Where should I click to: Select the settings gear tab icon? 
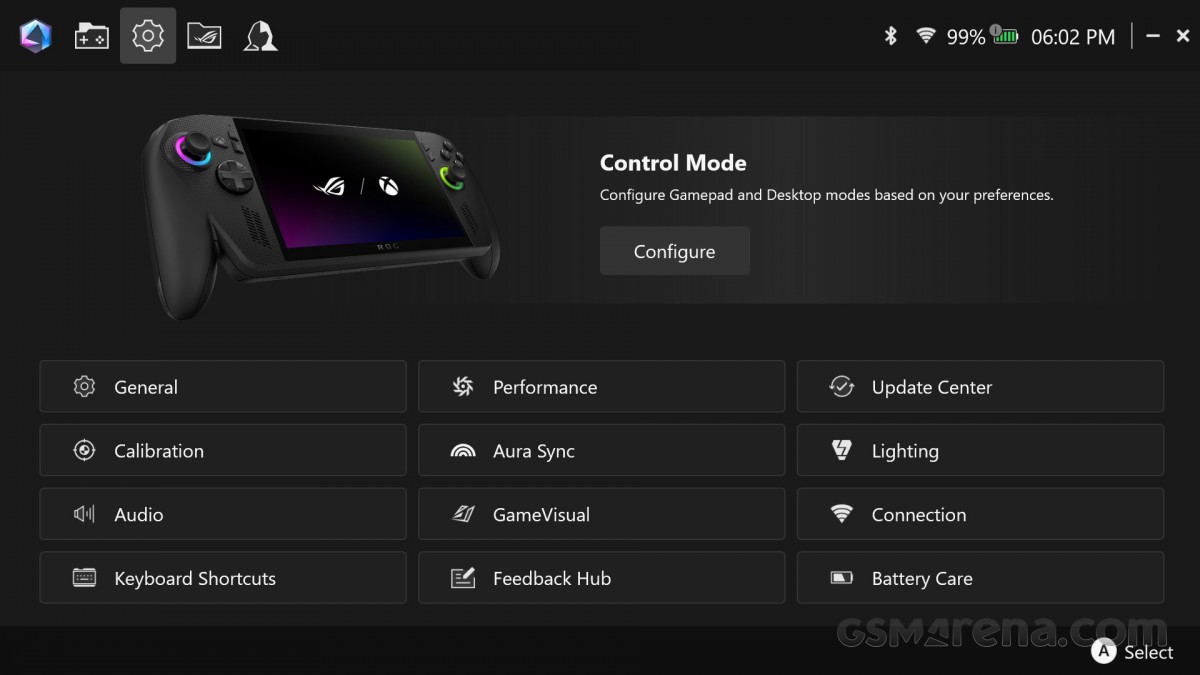coord(148,36)
